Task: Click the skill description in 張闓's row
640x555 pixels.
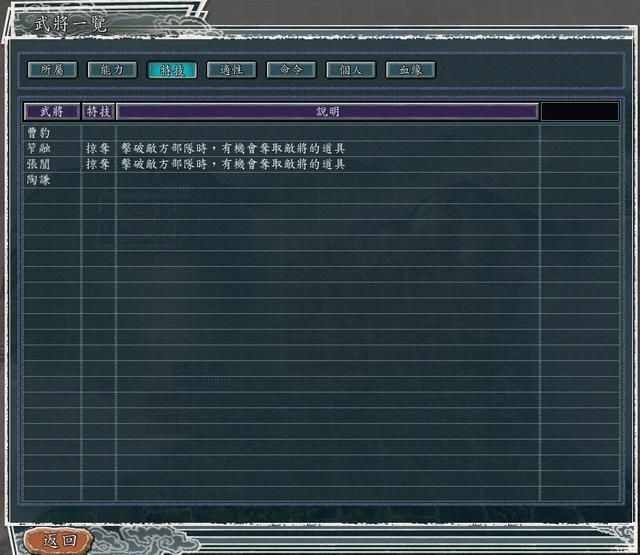Action: pyautogui.click(x=233, y=164)
